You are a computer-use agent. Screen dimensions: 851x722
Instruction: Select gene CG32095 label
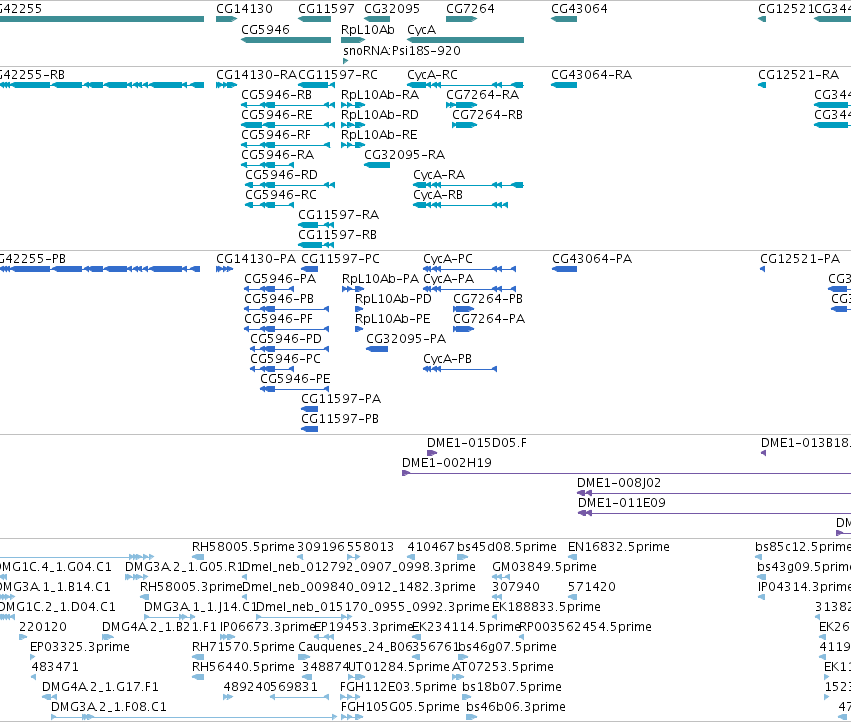pos(392,9)
